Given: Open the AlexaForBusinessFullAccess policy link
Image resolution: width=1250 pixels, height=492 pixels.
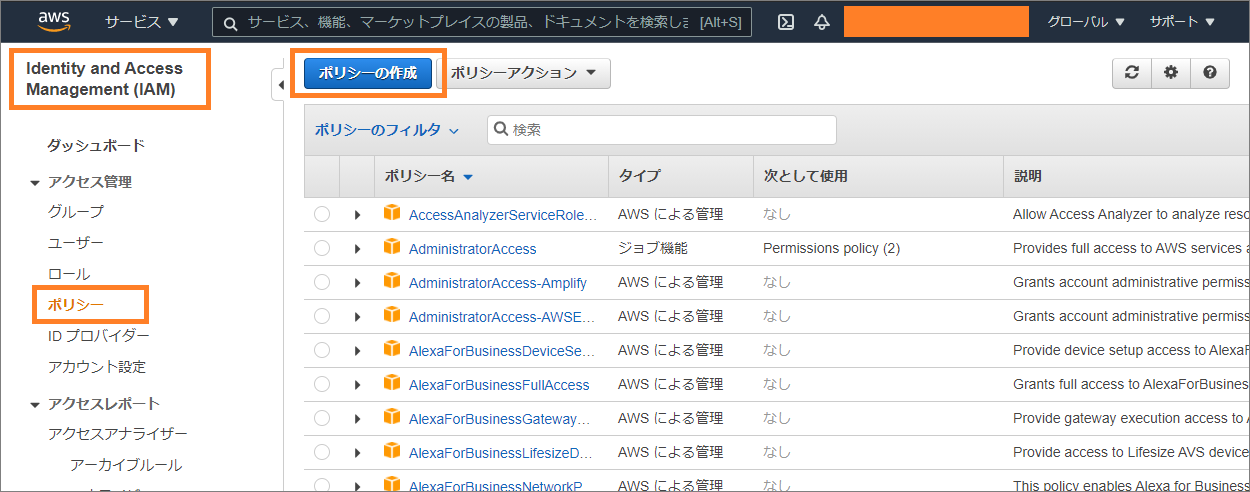Looking at the screenshot, I should pos(499,385).
